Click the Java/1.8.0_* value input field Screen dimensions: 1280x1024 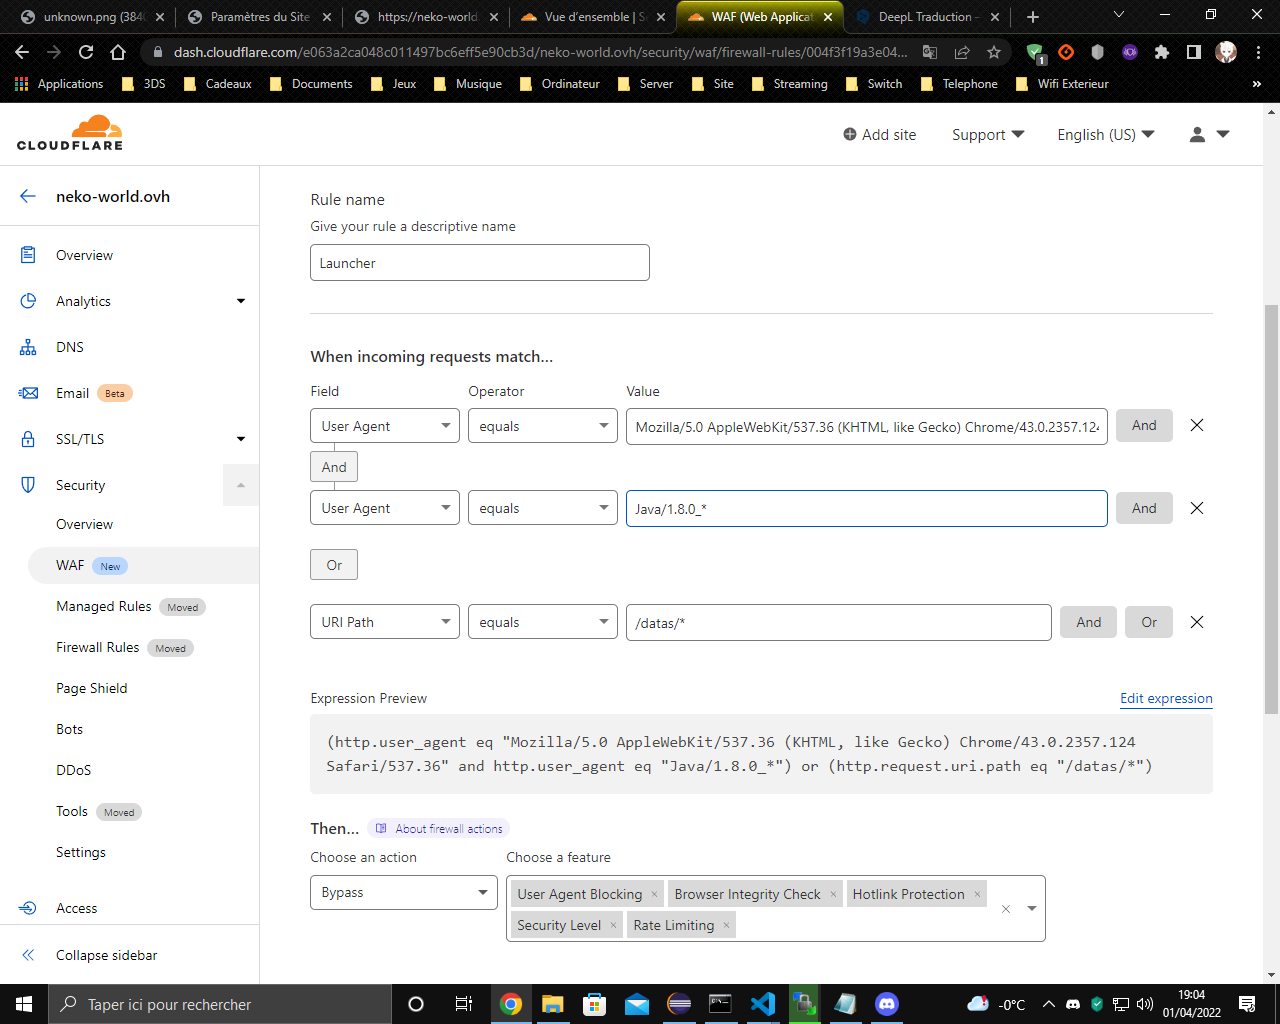[x=867, y=508]
